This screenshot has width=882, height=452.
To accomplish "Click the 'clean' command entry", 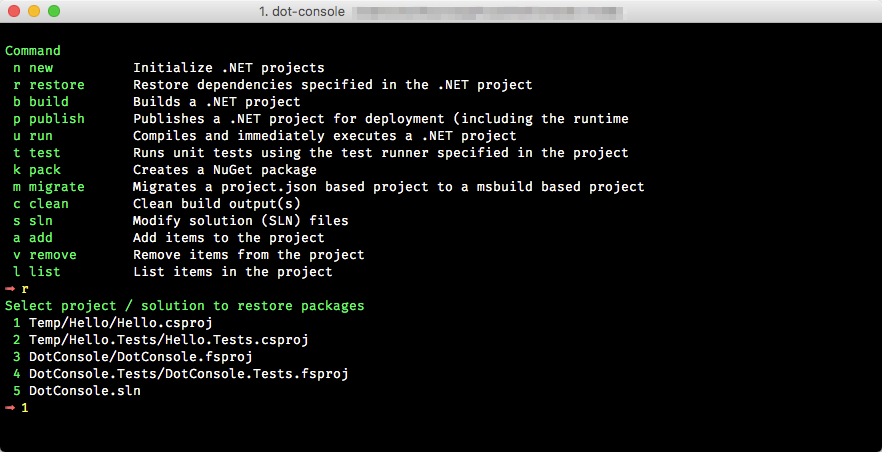I will tap(48, 204).
